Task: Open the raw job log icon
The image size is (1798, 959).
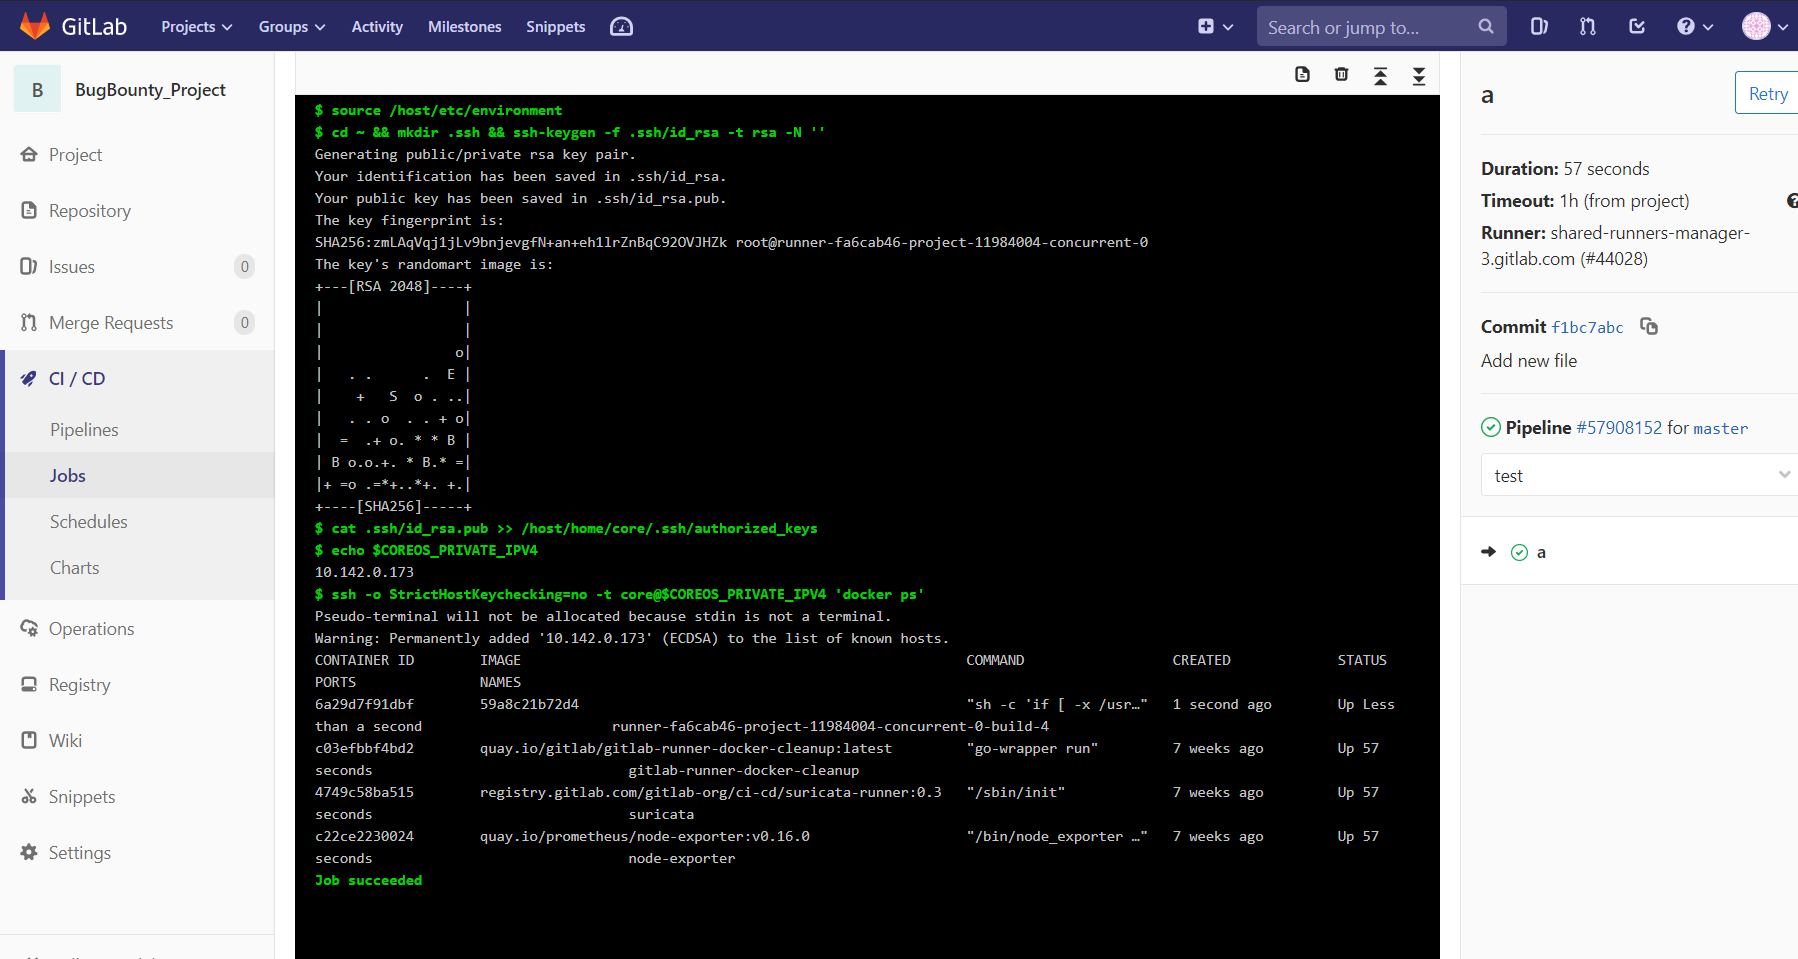Action: click(x=1302, y=75)
